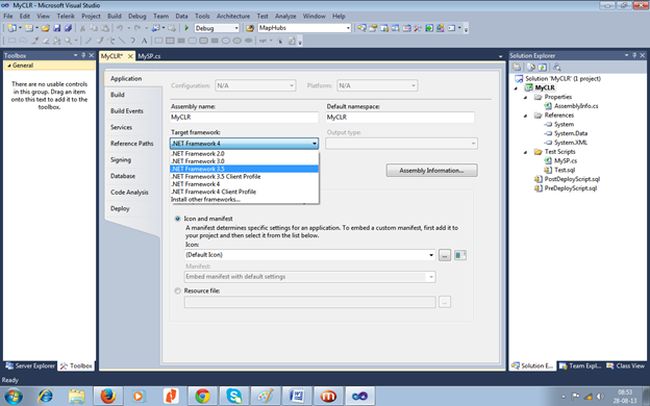The width and height of the screenshot is (650, 406).
Task: Choose .NET Framework 2.0 from the list
Action: click(244, 153)
